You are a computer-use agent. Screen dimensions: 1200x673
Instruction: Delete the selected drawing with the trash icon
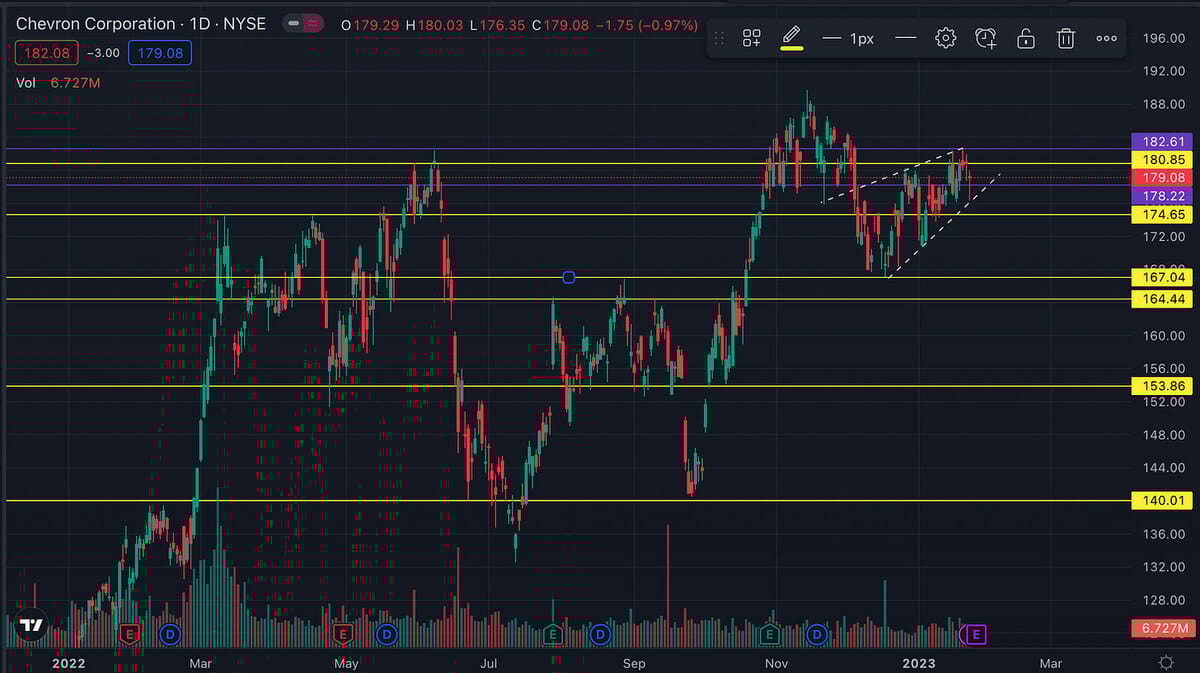(x=1066, y=38)
